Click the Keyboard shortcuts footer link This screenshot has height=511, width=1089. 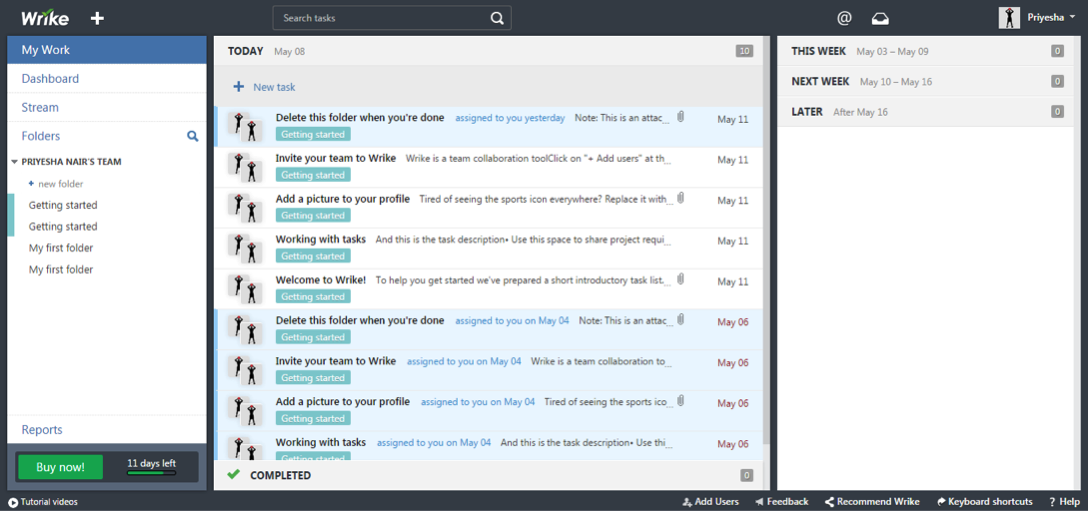click(x=984, y=502)
